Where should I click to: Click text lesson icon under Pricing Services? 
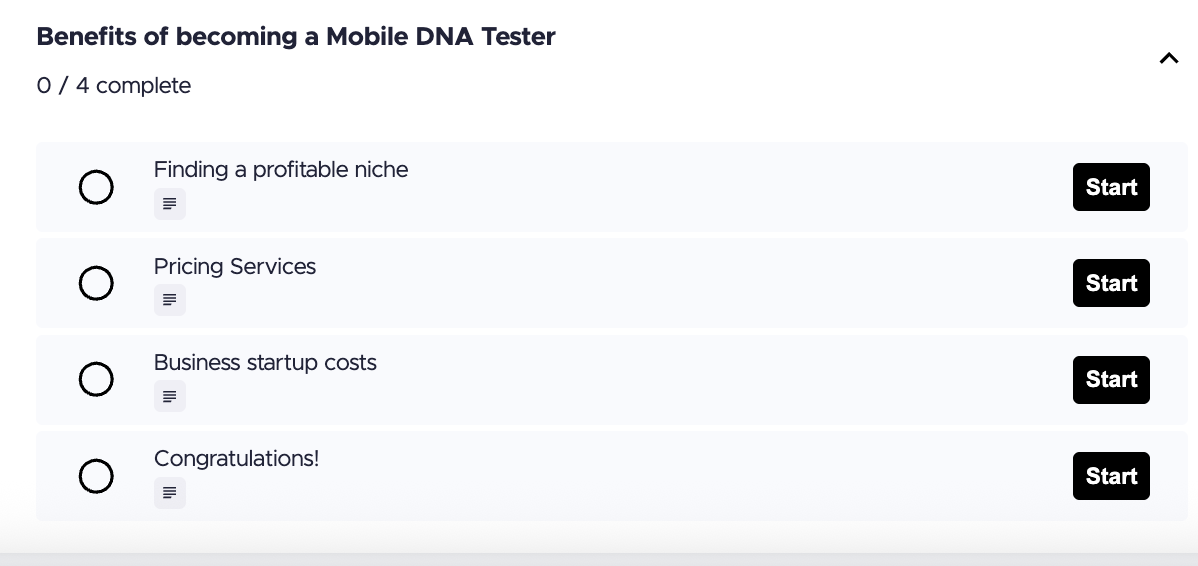click(x=170, y=300)
